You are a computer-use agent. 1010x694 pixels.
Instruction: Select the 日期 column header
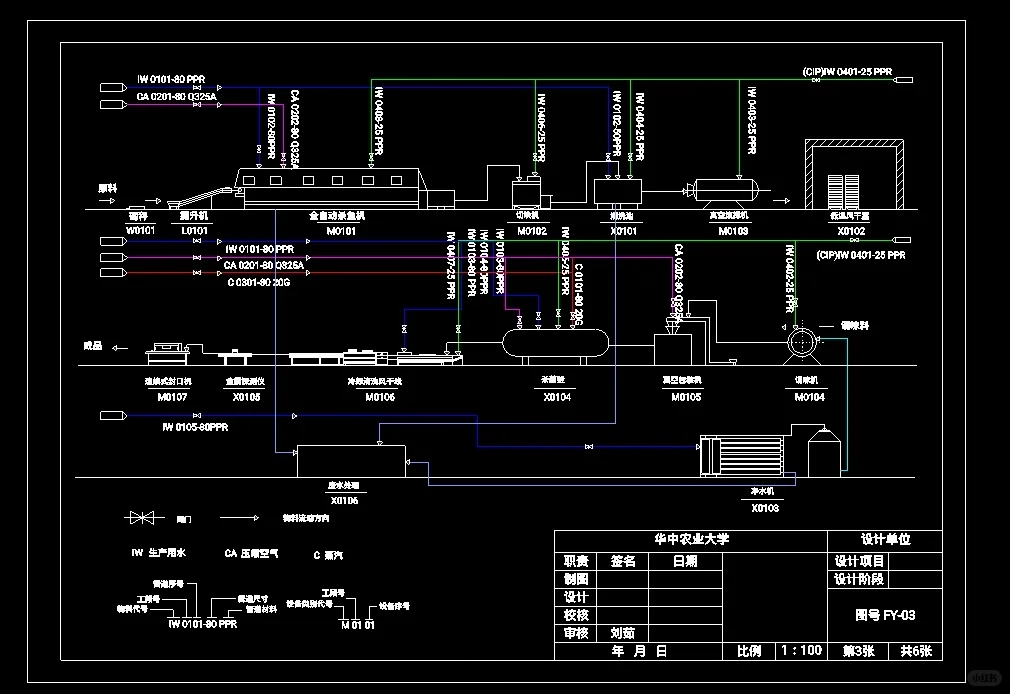coord(685,561)
